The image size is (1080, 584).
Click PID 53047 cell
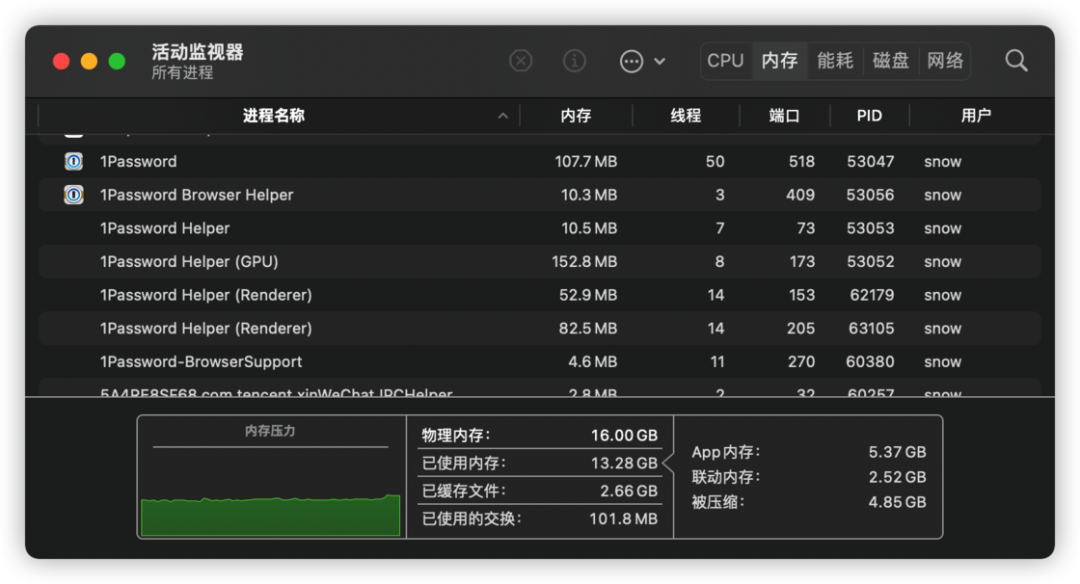coord(871,161)
